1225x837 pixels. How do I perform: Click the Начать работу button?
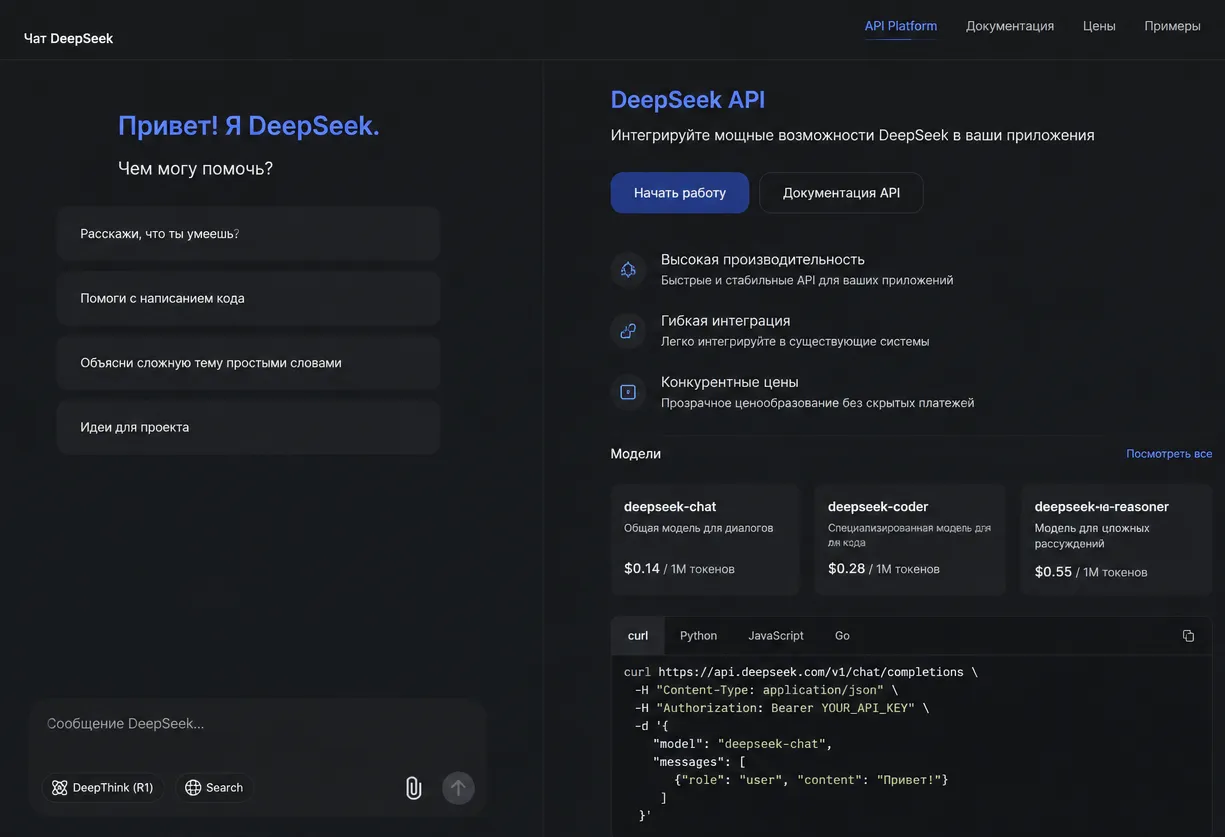tap(680, 193)
